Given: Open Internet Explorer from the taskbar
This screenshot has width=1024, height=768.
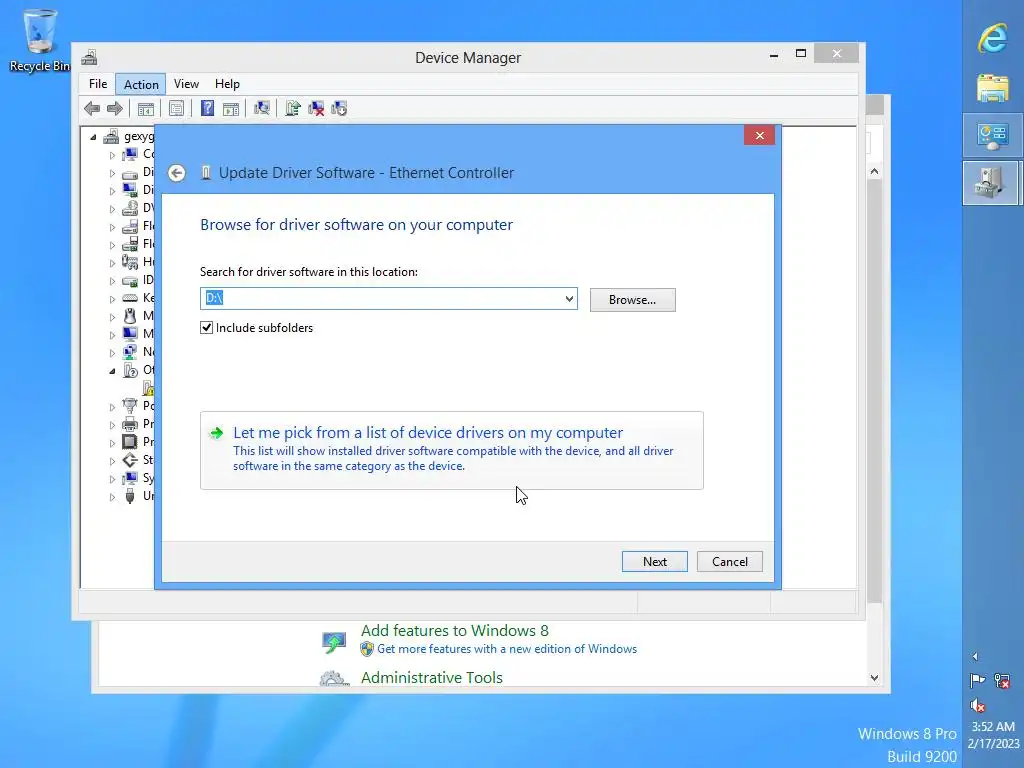Looking at the screenshot, I should pyautogui.click(x=993, y=38).
